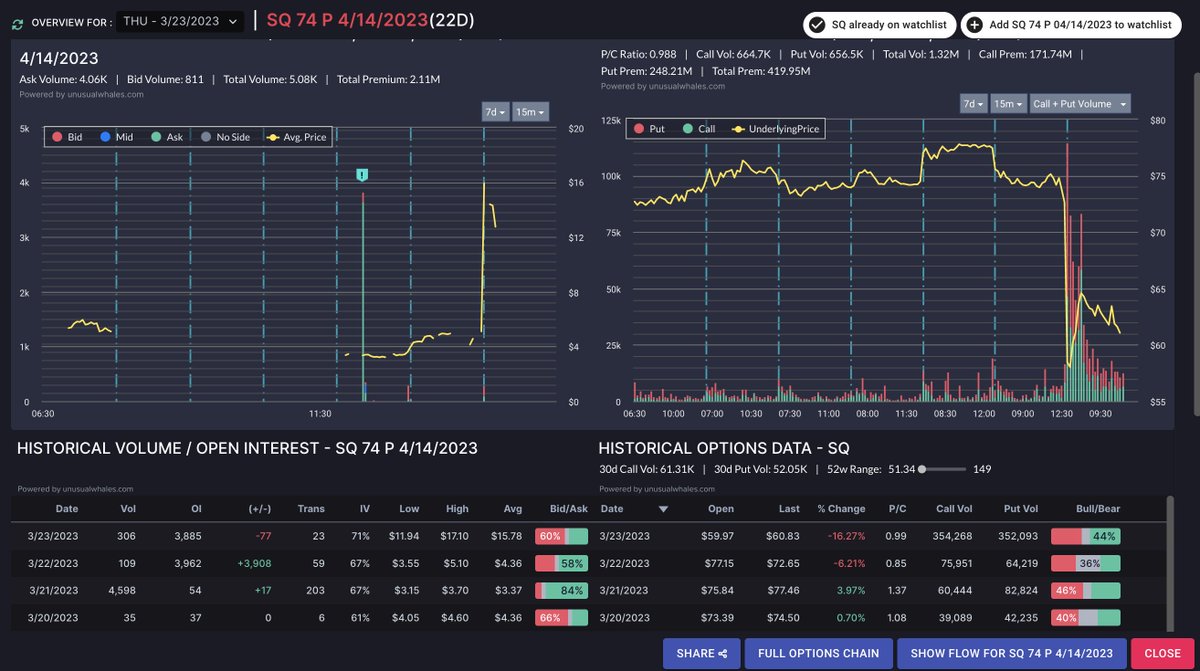
Task: Click SHOW FLOW FOR SQ 74 P 4/14/2023
Action: click(x=1012, y=653)
